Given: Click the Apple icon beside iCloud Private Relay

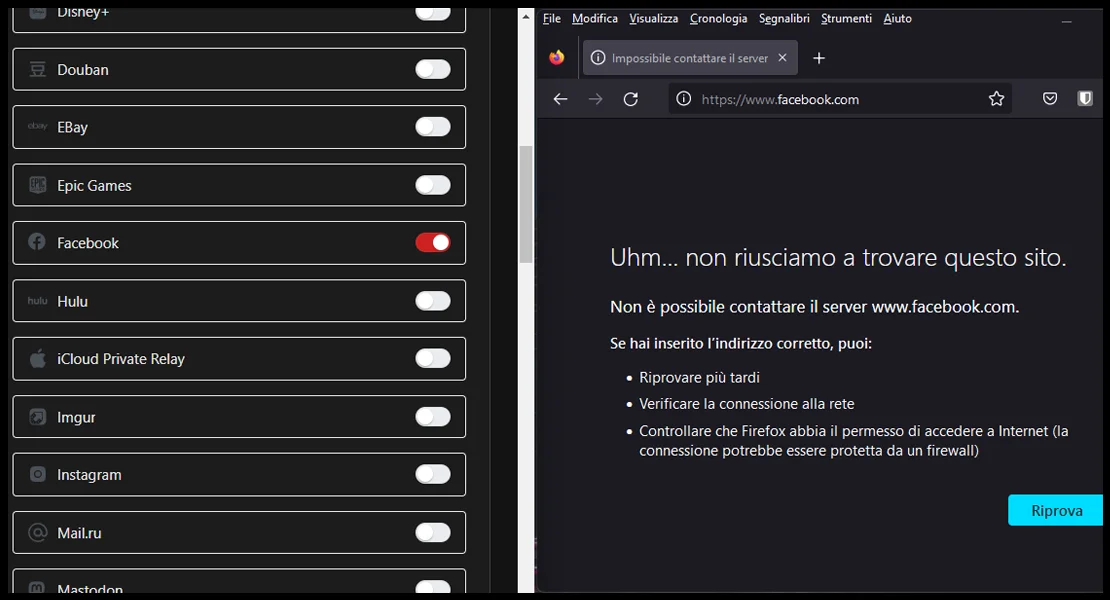Looking at the screenshot, I should (x=37, y=358).
